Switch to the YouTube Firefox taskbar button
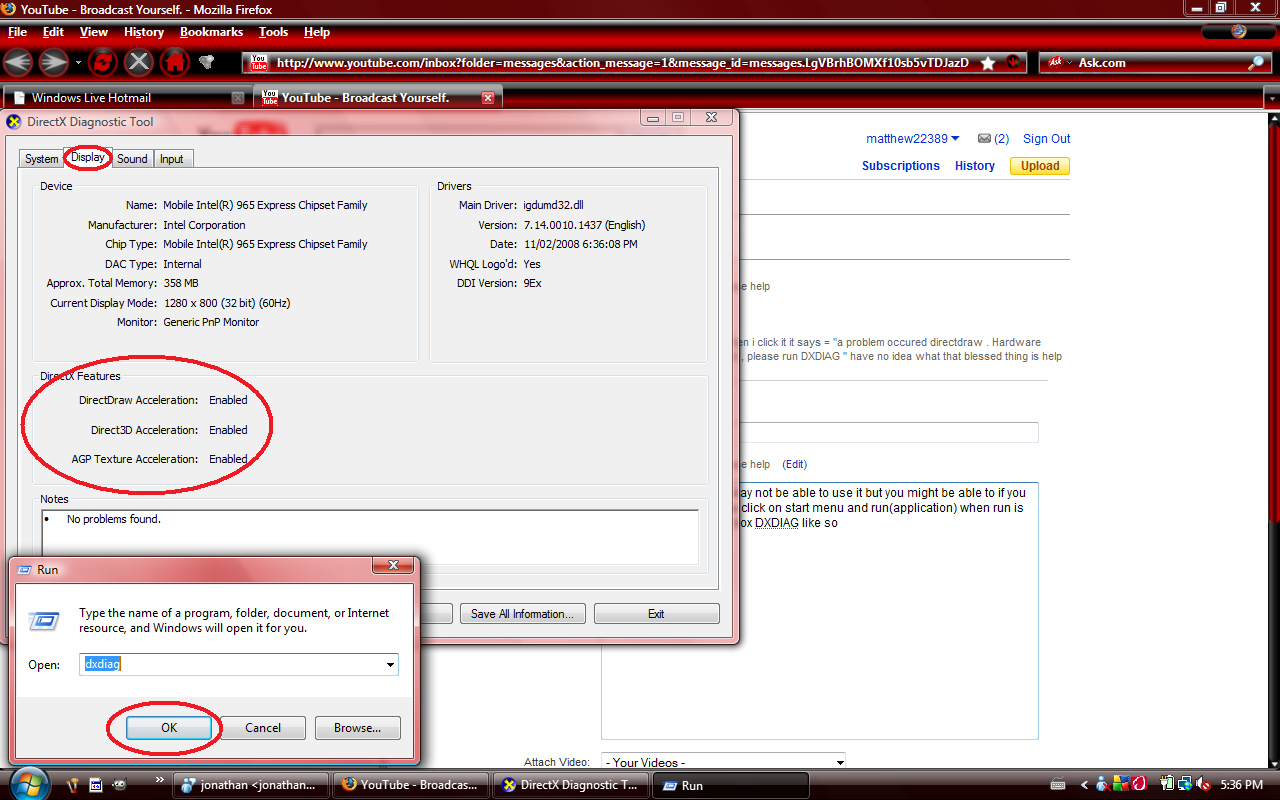 click(411, 785)
